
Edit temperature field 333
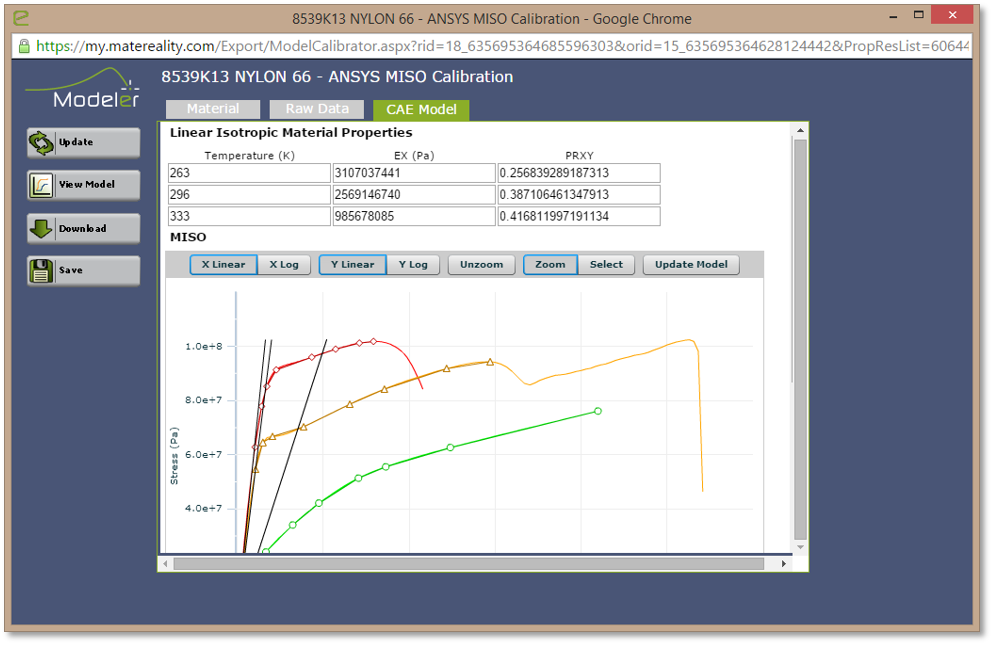click(249, 216)
